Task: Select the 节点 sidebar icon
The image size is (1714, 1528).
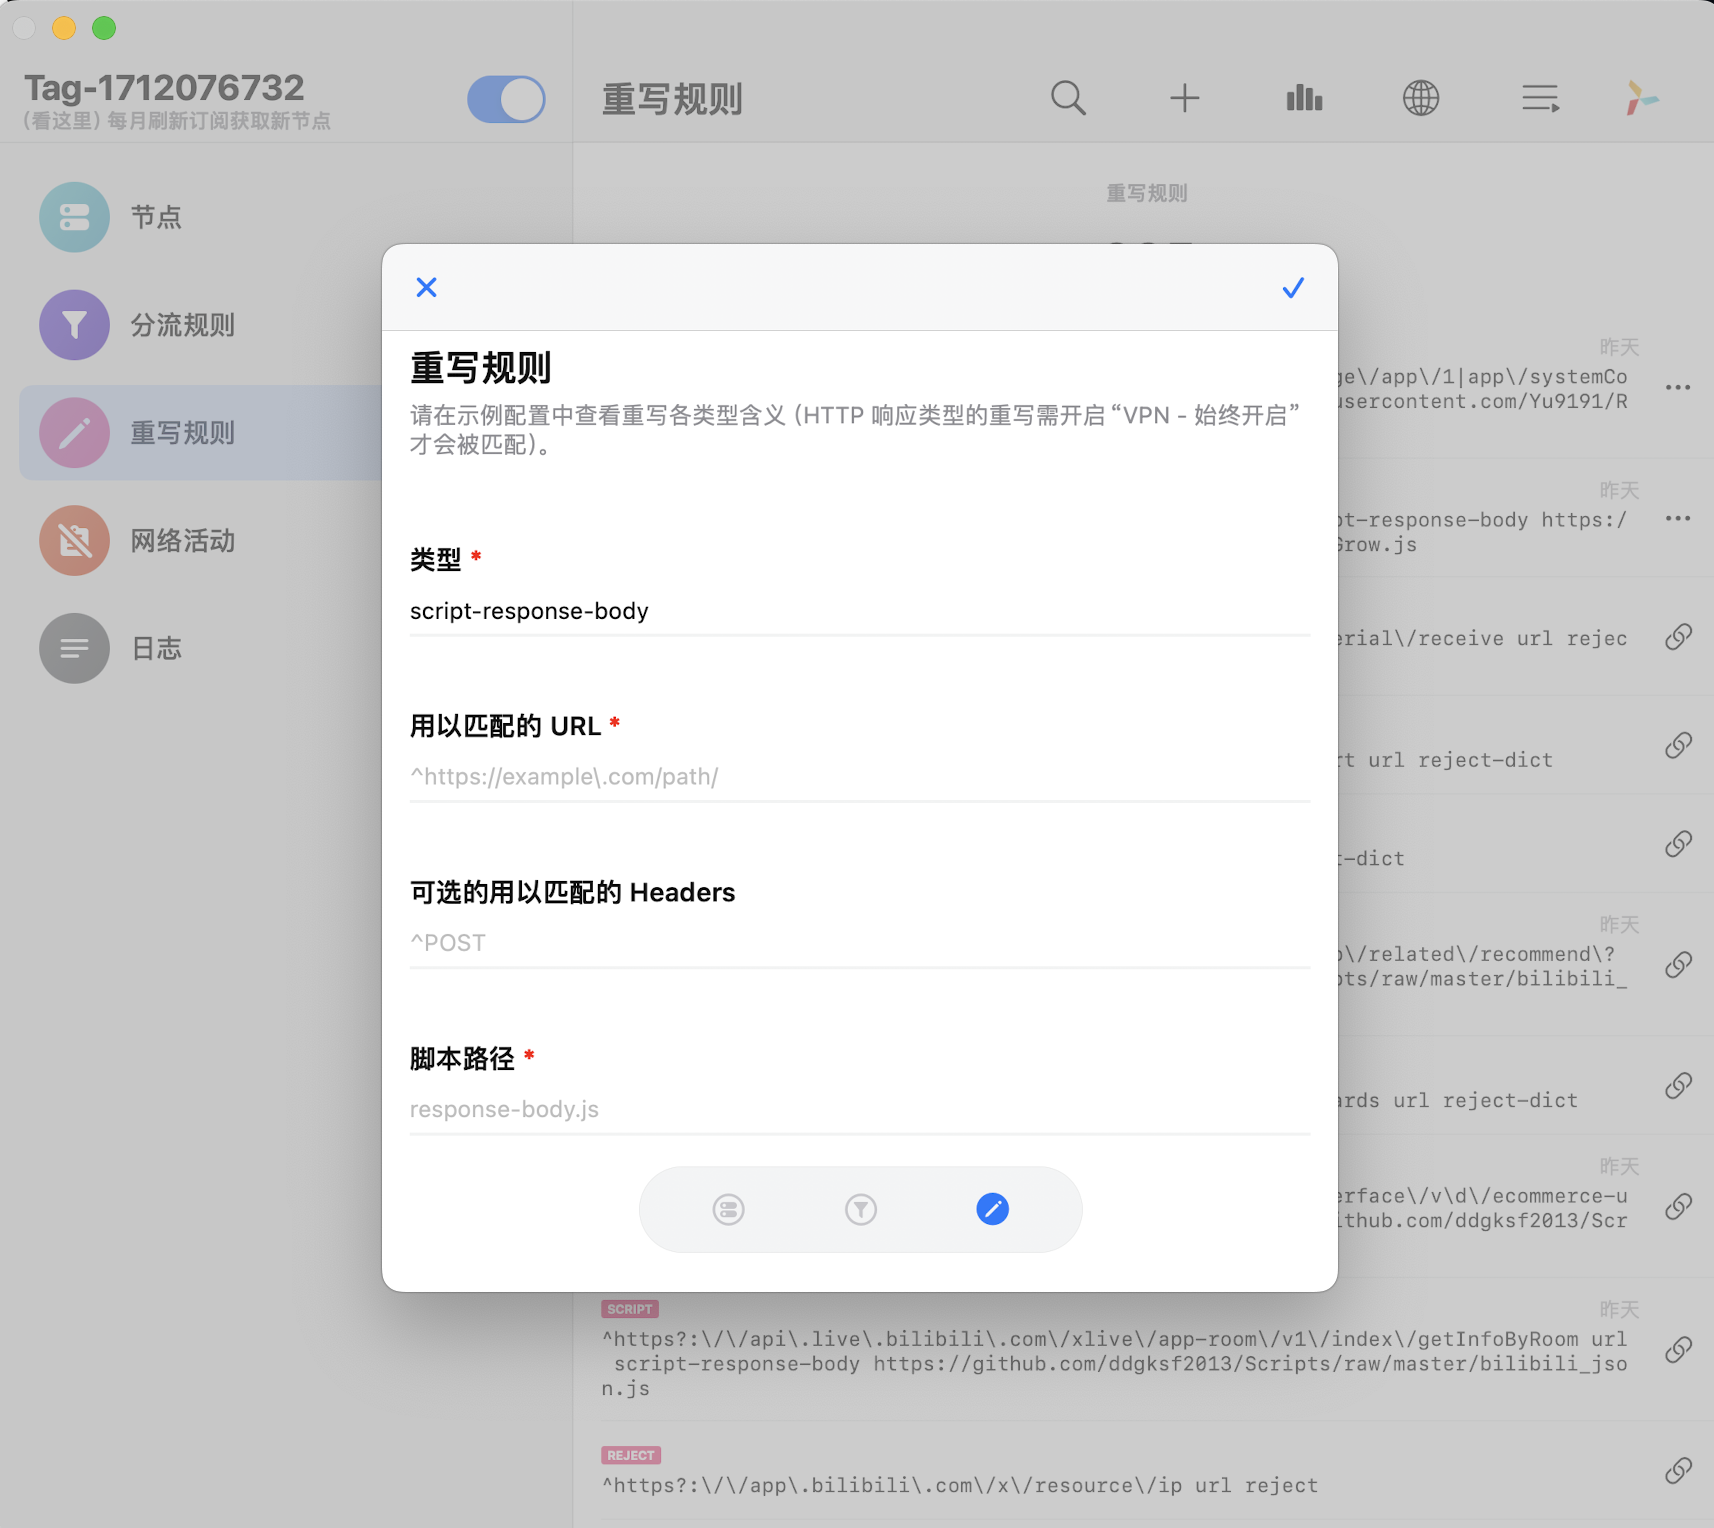Action: pos(74,217)
